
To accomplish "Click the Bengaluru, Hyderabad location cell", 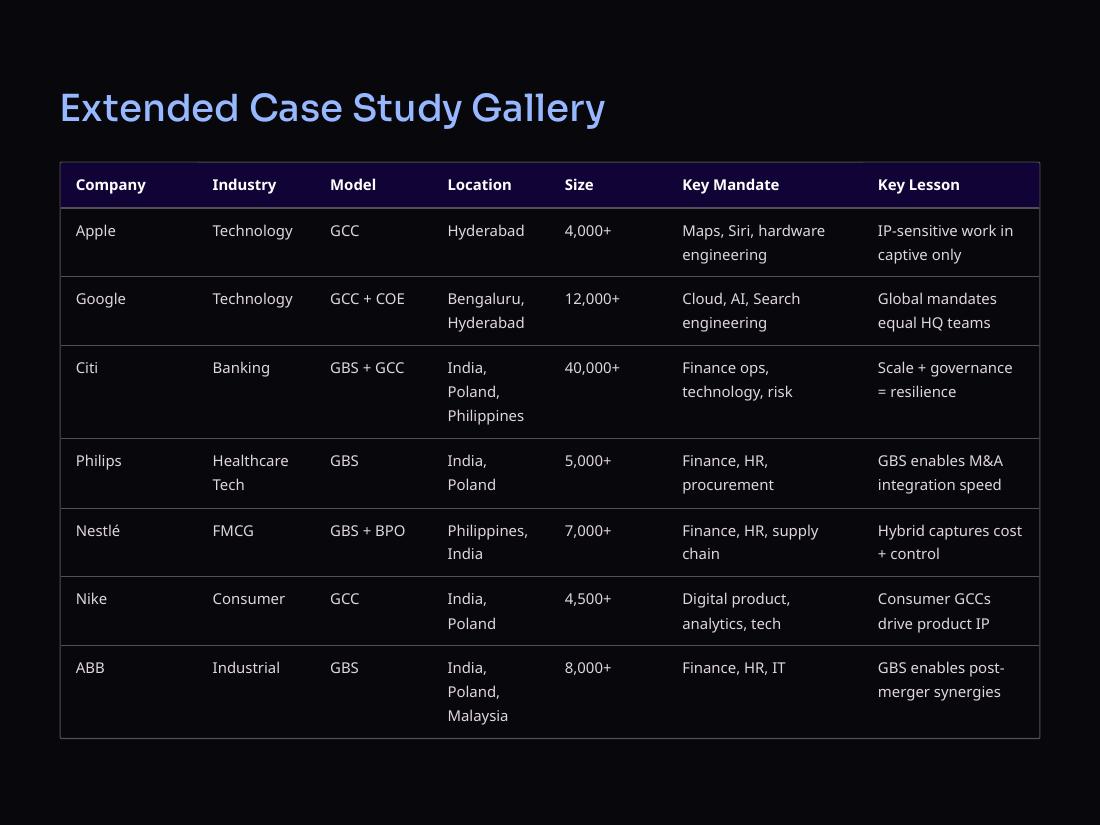I will click(x=486, y=311).
